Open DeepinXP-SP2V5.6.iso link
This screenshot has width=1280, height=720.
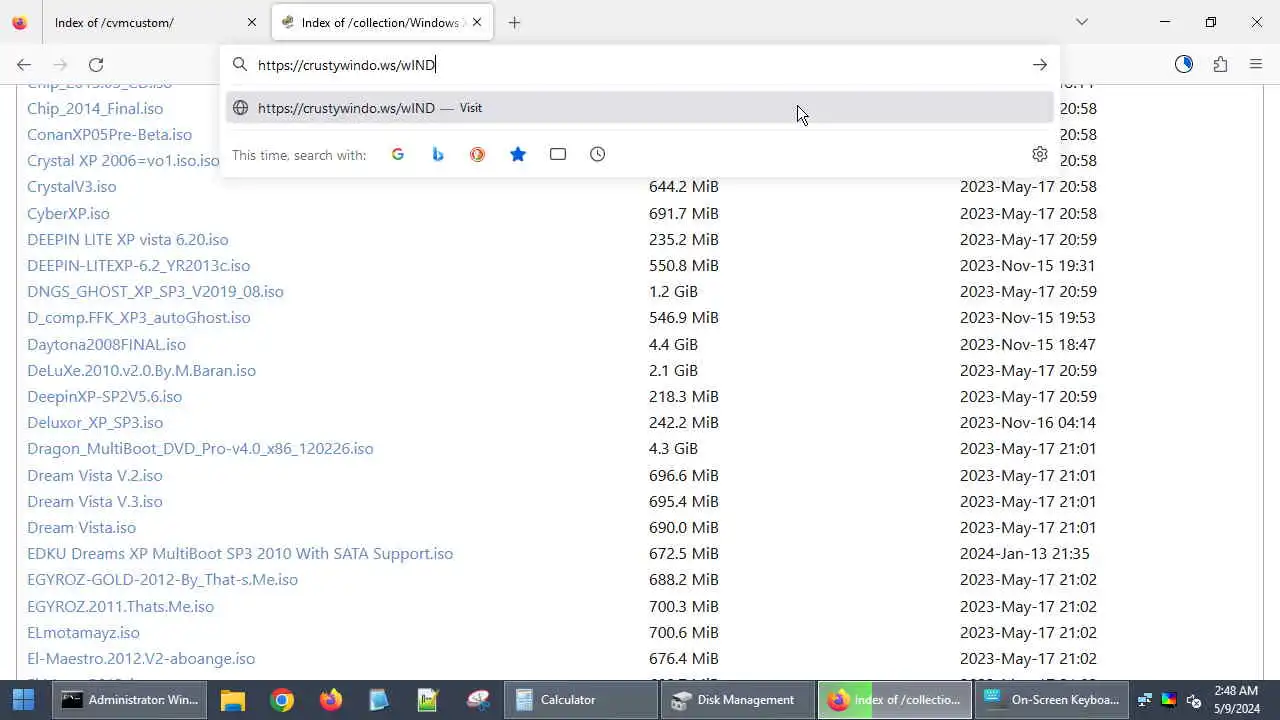[x=104, y=396]
